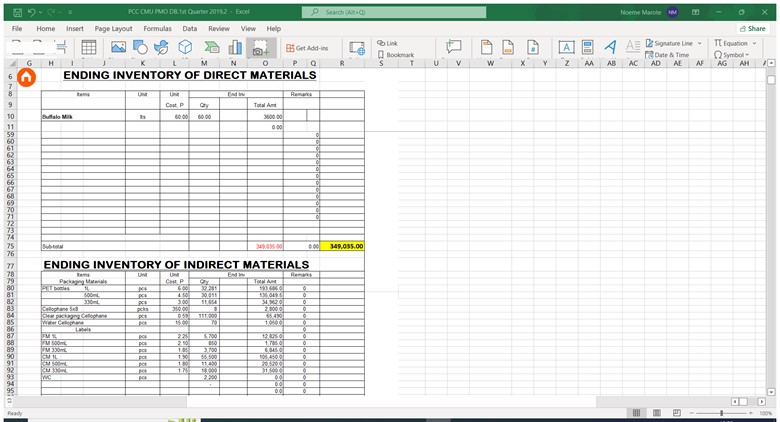Select the Cellophane 5x8 cell

pyautogui.click(x=83, y=309)
